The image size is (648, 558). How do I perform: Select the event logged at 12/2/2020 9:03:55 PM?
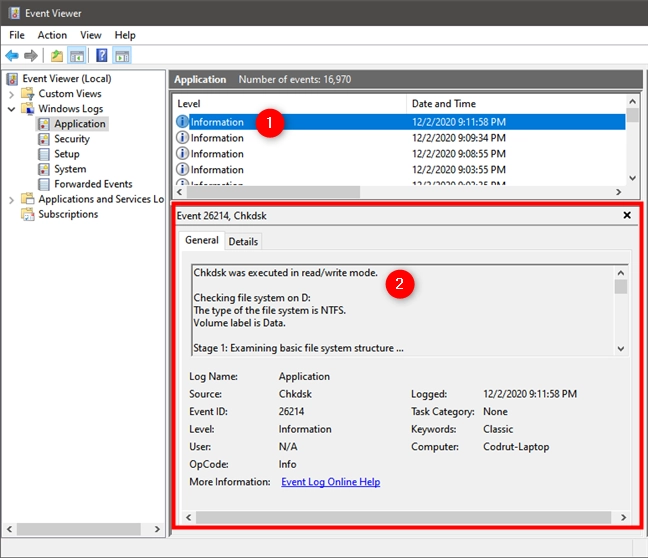400,169
